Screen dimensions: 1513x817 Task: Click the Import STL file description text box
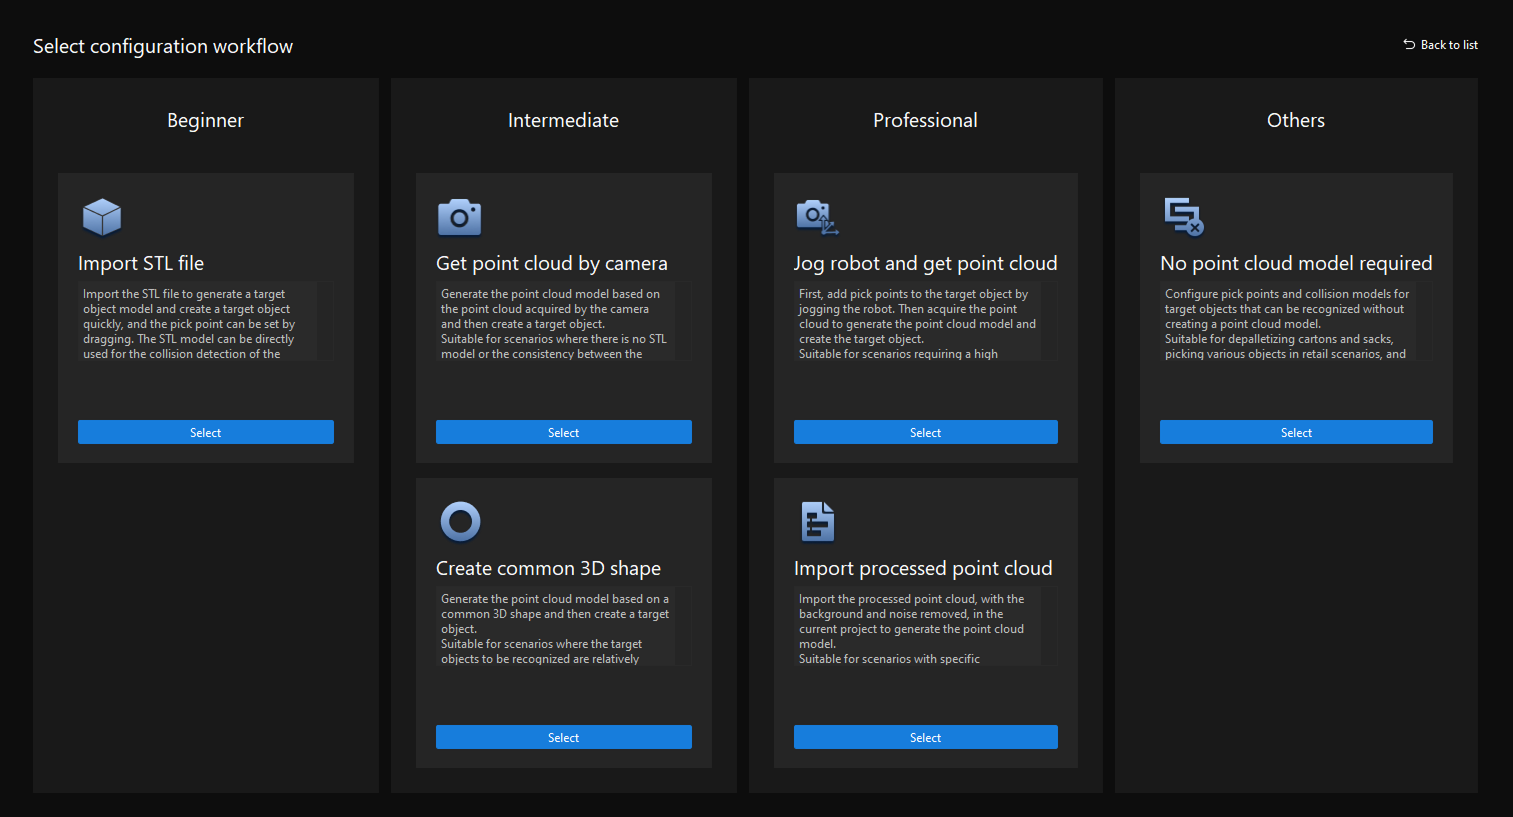tap(198, 323)
